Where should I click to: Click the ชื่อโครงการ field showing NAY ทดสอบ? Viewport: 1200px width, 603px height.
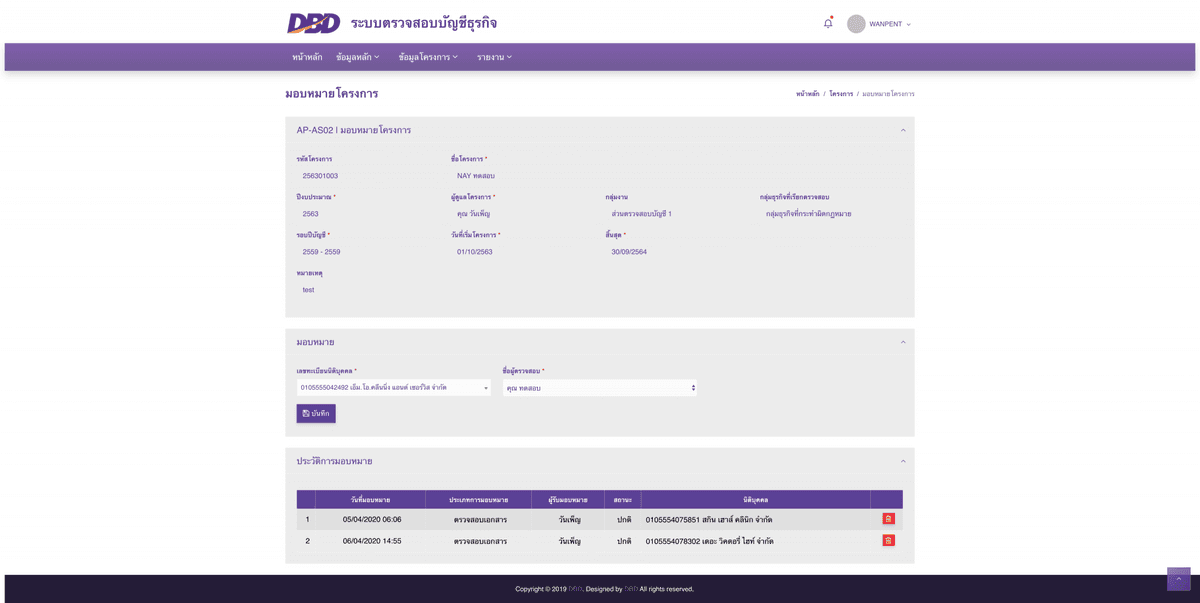coord(677,176)
